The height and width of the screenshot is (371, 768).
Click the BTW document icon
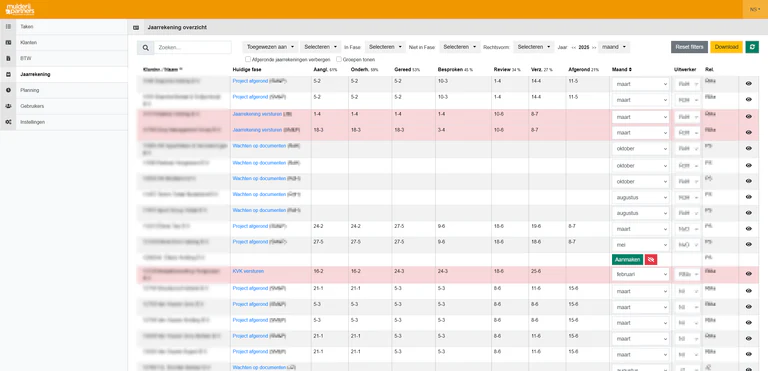click(x=8, y=58)
